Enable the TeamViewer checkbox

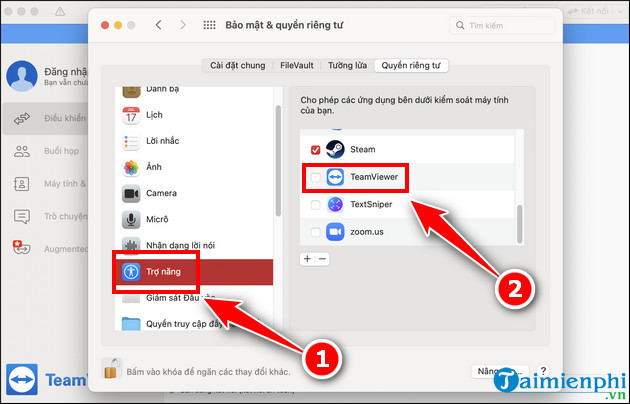(x=315, y=177)
